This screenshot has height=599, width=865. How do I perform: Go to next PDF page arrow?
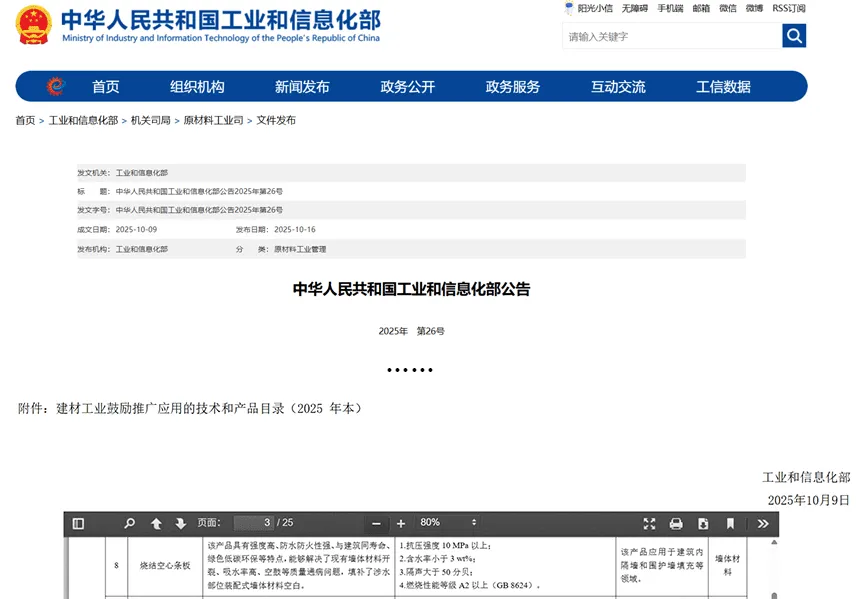click(x=181, y=523)
